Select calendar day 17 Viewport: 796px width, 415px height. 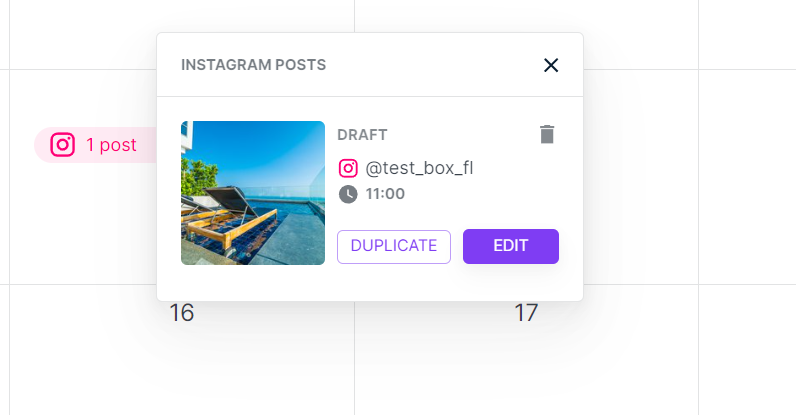pos(526,313)
